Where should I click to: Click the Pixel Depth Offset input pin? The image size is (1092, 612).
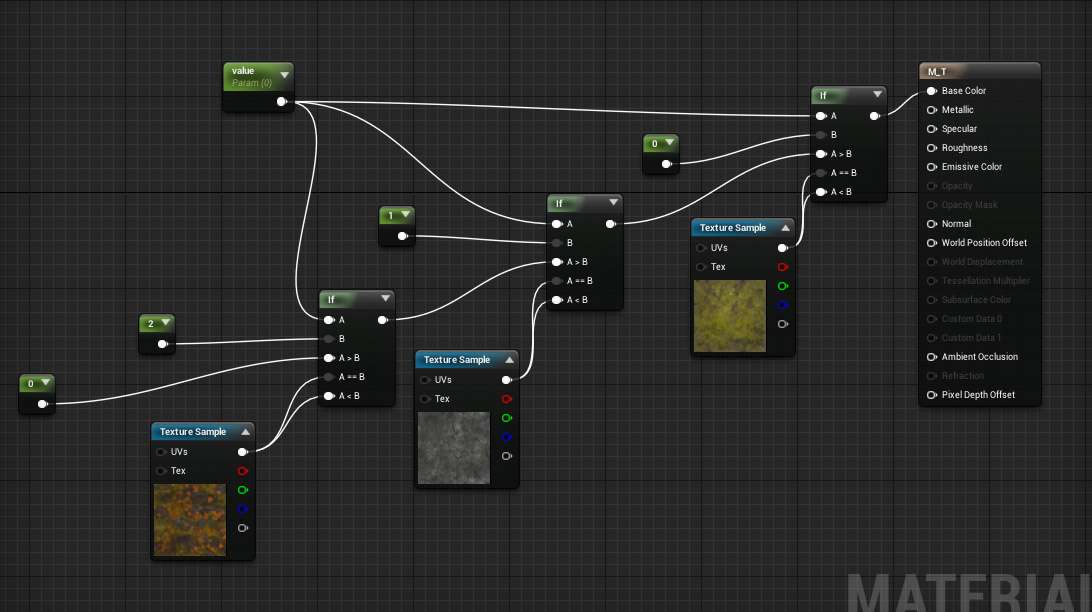pyautogui.click(x=932, y=395)
